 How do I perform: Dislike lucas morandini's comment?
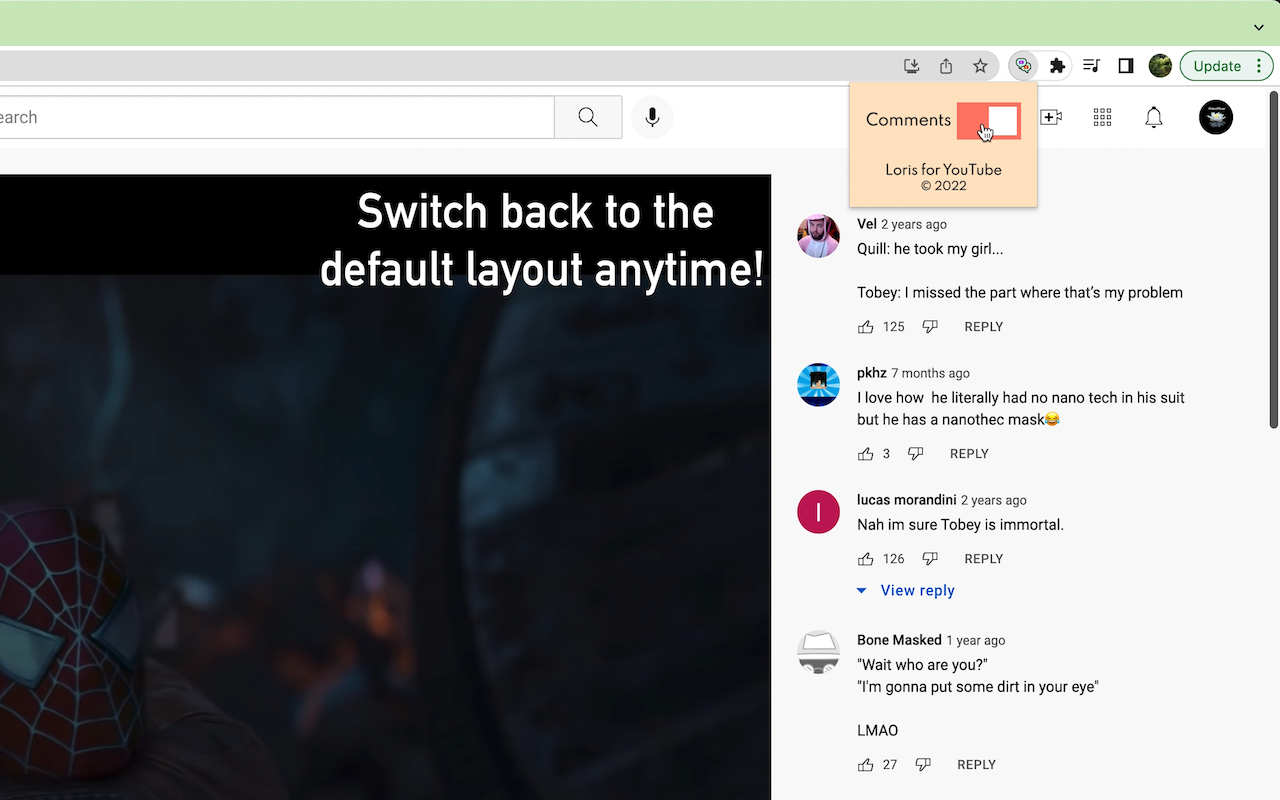click(930, 559)
